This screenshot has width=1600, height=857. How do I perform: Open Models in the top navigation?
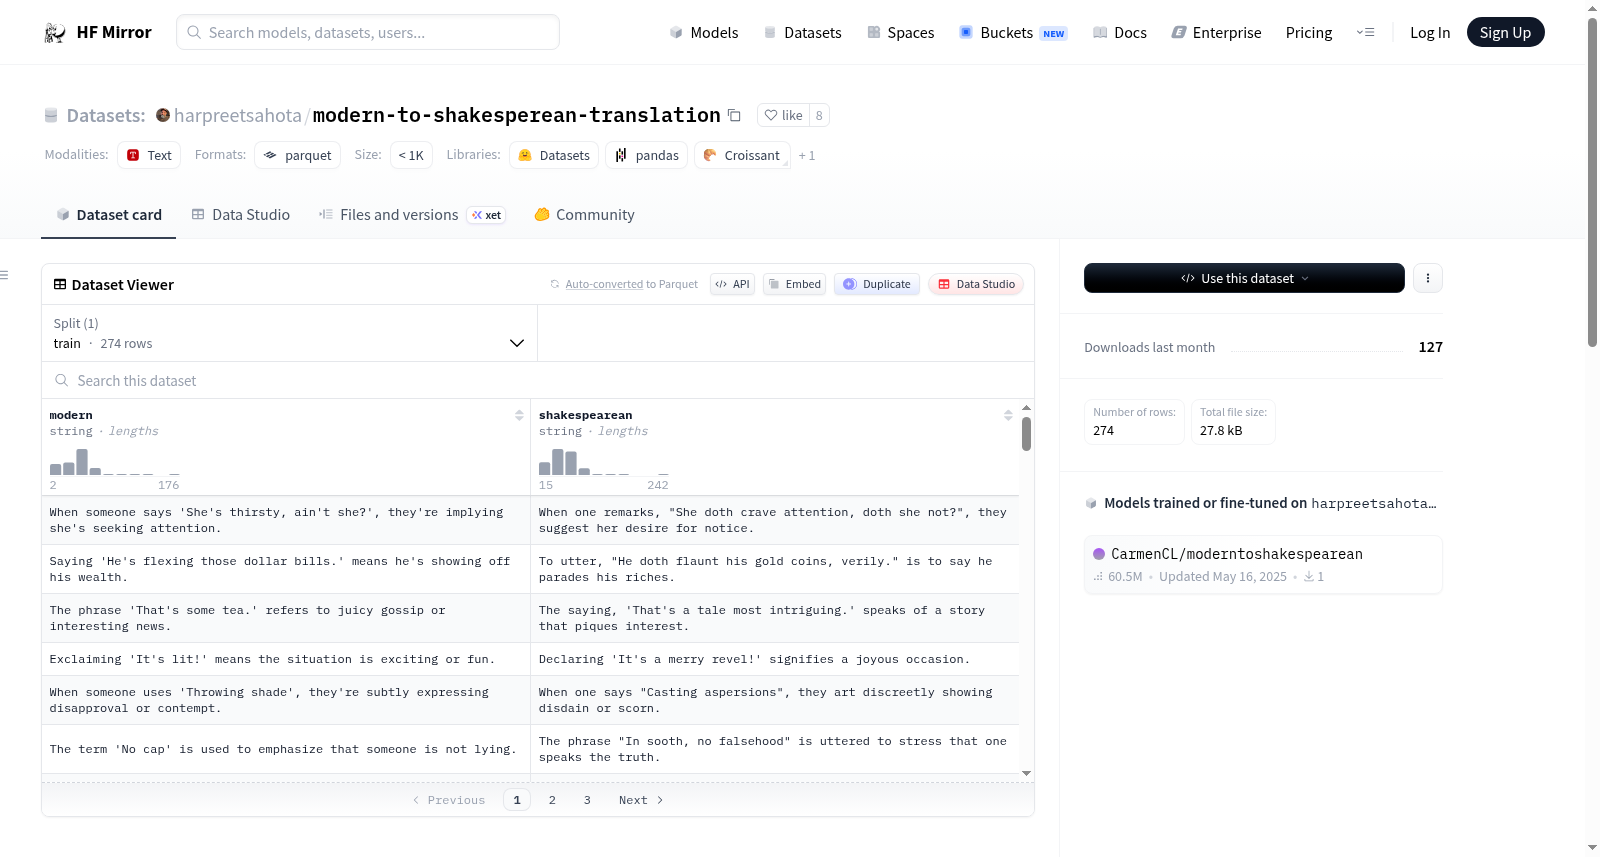coord(704,33)
